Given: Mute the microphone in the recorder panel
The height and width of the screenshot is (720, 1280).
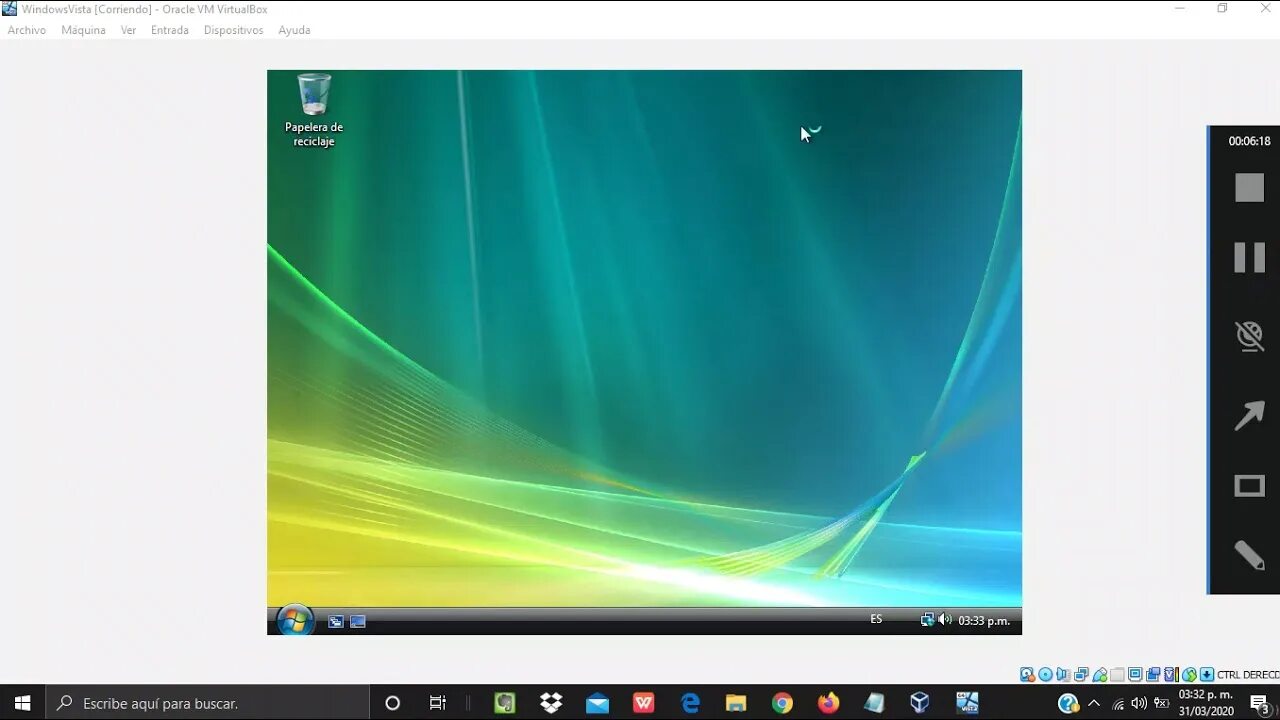Looking at the screenshot, I should tap(1249, 336).
